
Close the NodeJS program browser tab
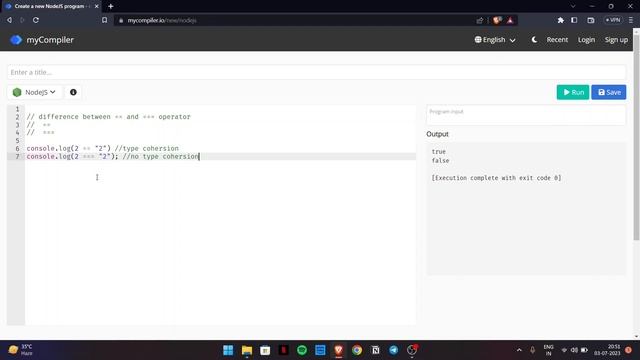pyautogui.click(x=96, y=6)
